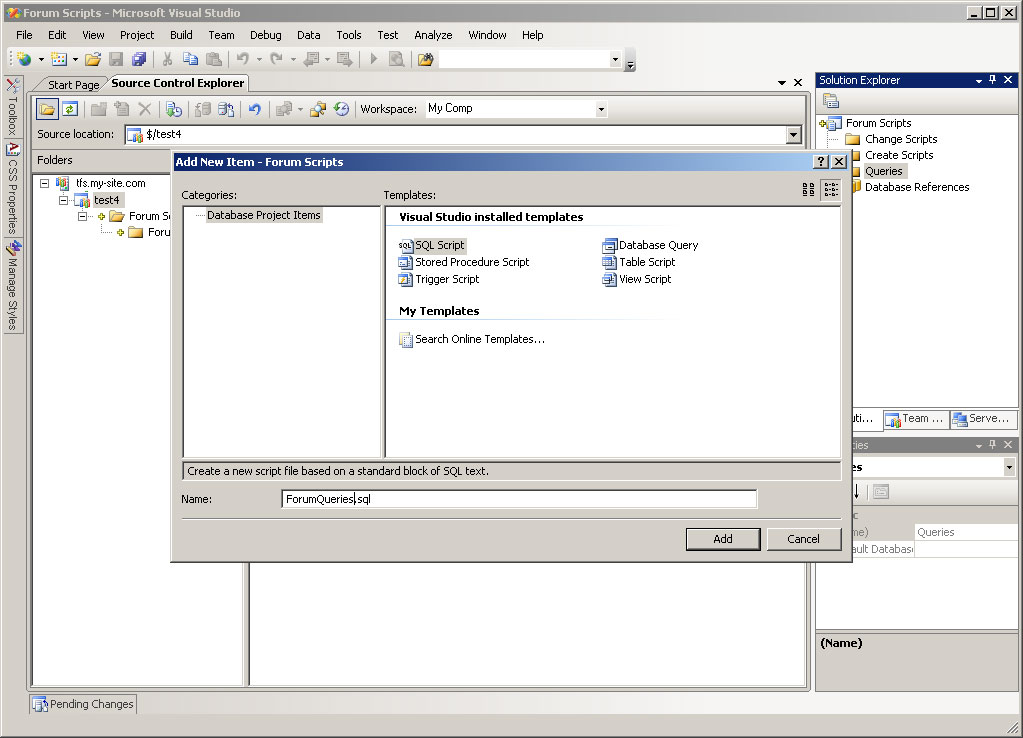Image resolution: width=1023 pixels, height=738 pixels.
Task: Select the Stored Procedure Script template
Action: 464,262
